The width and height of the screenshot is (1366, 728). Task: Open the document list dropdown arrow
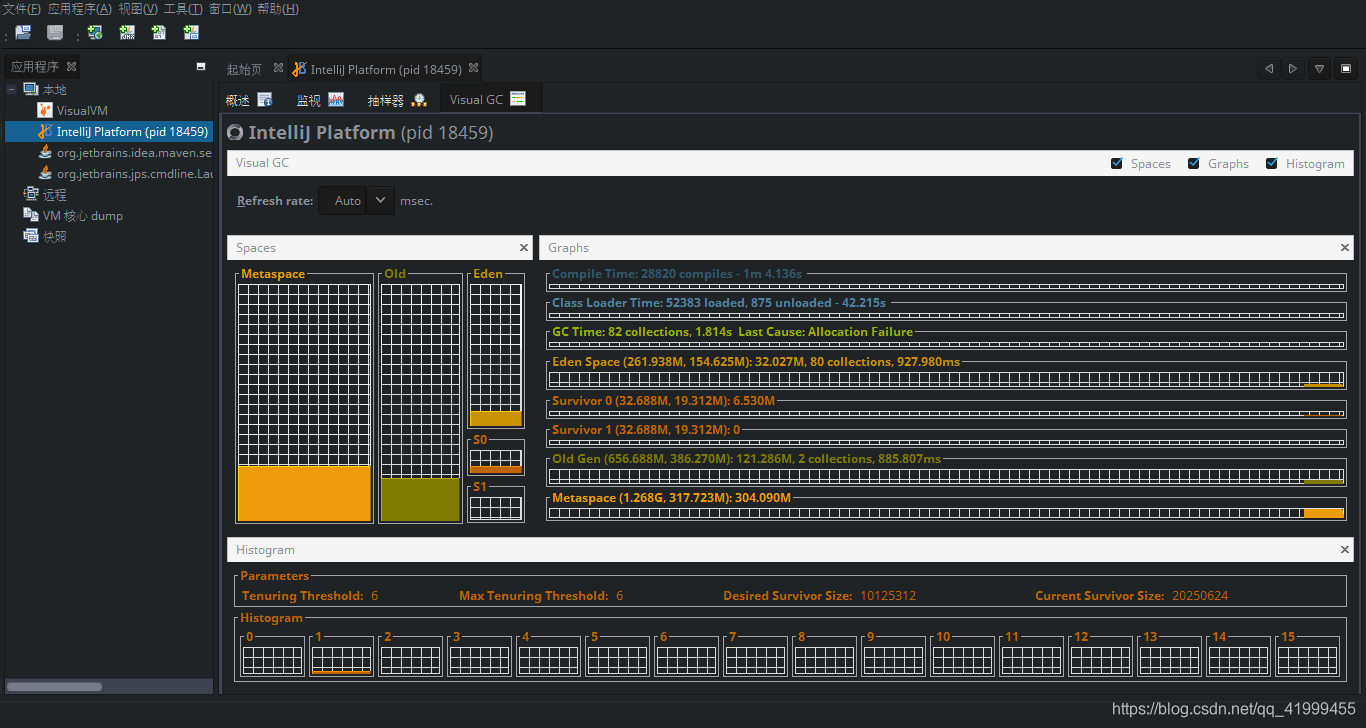1319,69
